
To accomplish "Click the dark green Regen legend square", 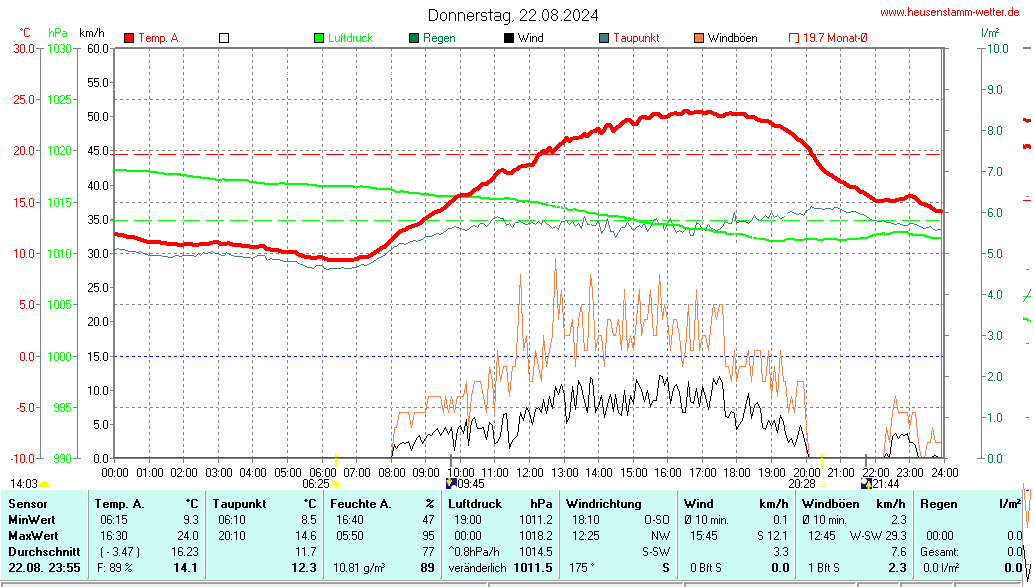I will 414,38.
